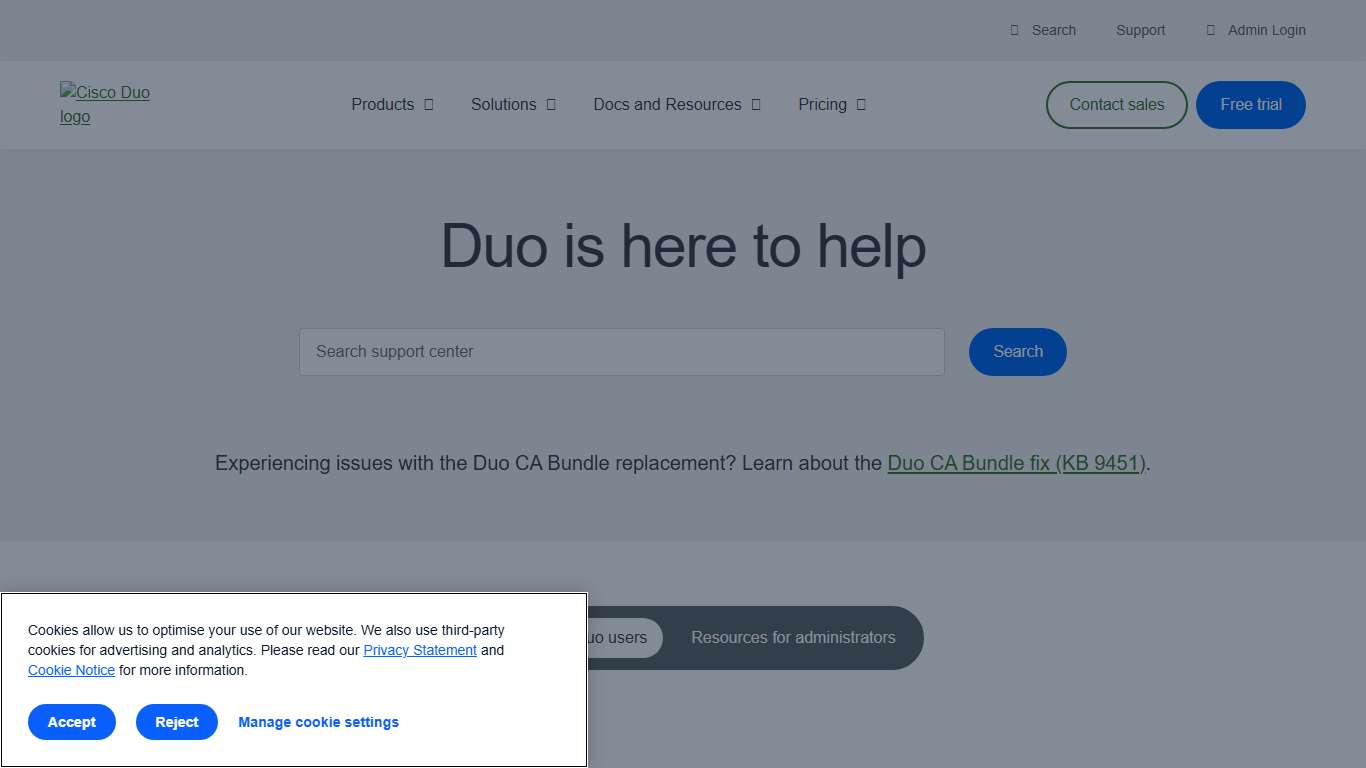The width and height of the screenshot is (1366, 768).
Task: Click the support center search field
Action: click(x=620, y=352)
